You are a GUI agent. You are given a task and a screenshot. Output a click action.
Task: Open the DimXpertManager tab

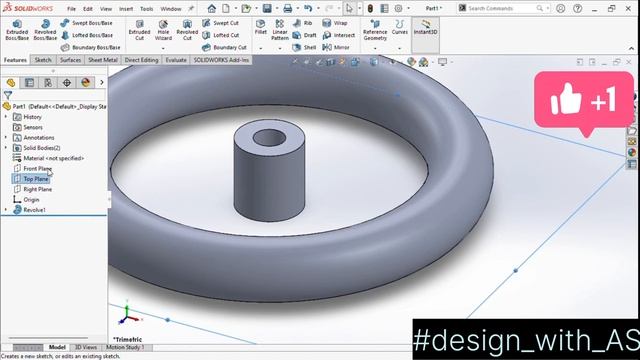(67, 82)
